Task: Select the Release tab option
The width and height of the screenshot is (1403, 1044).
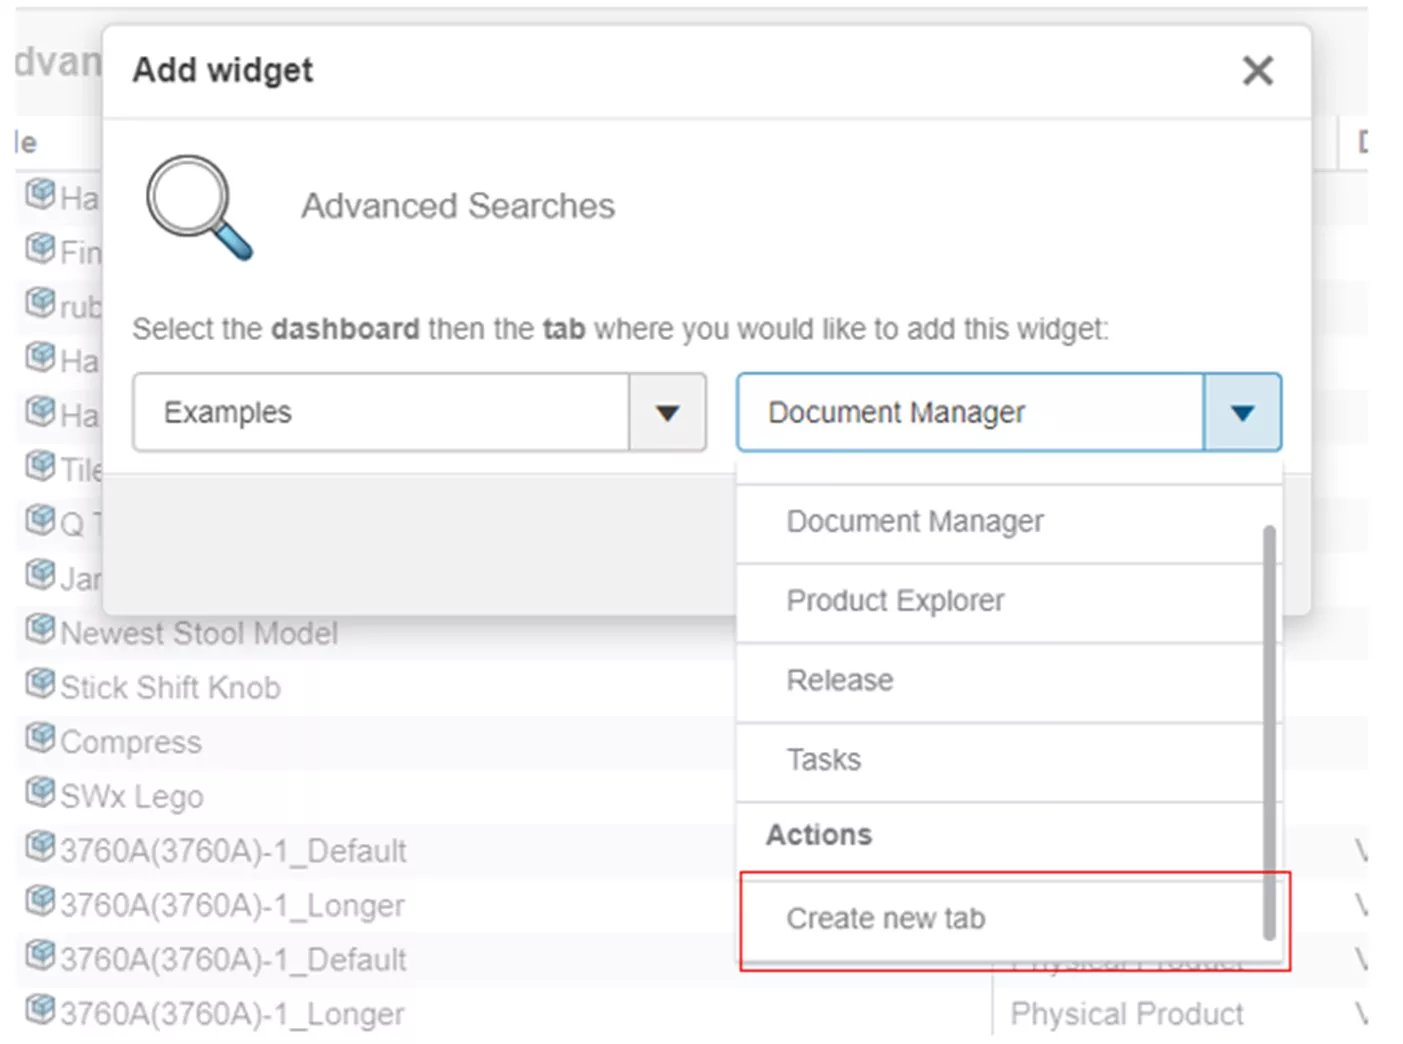Action: (1000, 681)
